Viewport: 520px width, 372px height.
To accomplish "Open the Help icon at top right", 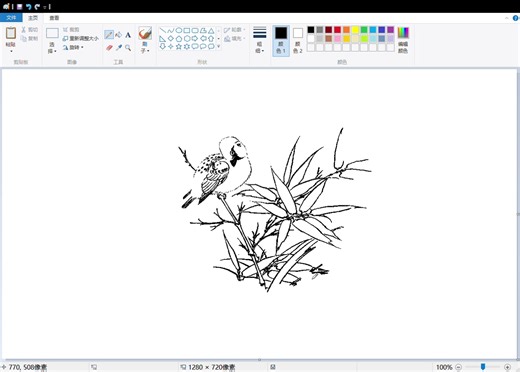I will coord(516,18).
